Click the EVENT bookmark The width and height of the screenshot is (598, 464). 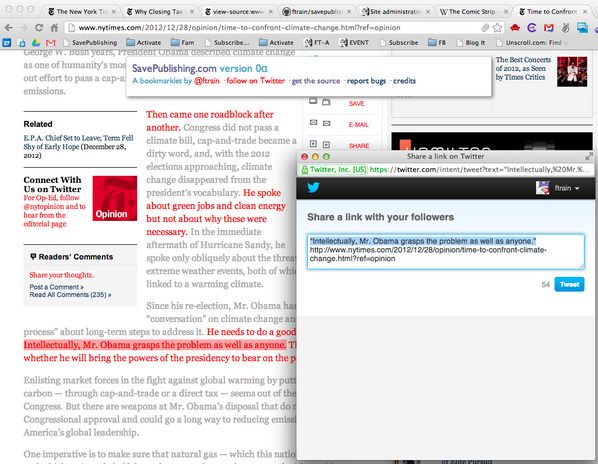click(x=354, y=43)
